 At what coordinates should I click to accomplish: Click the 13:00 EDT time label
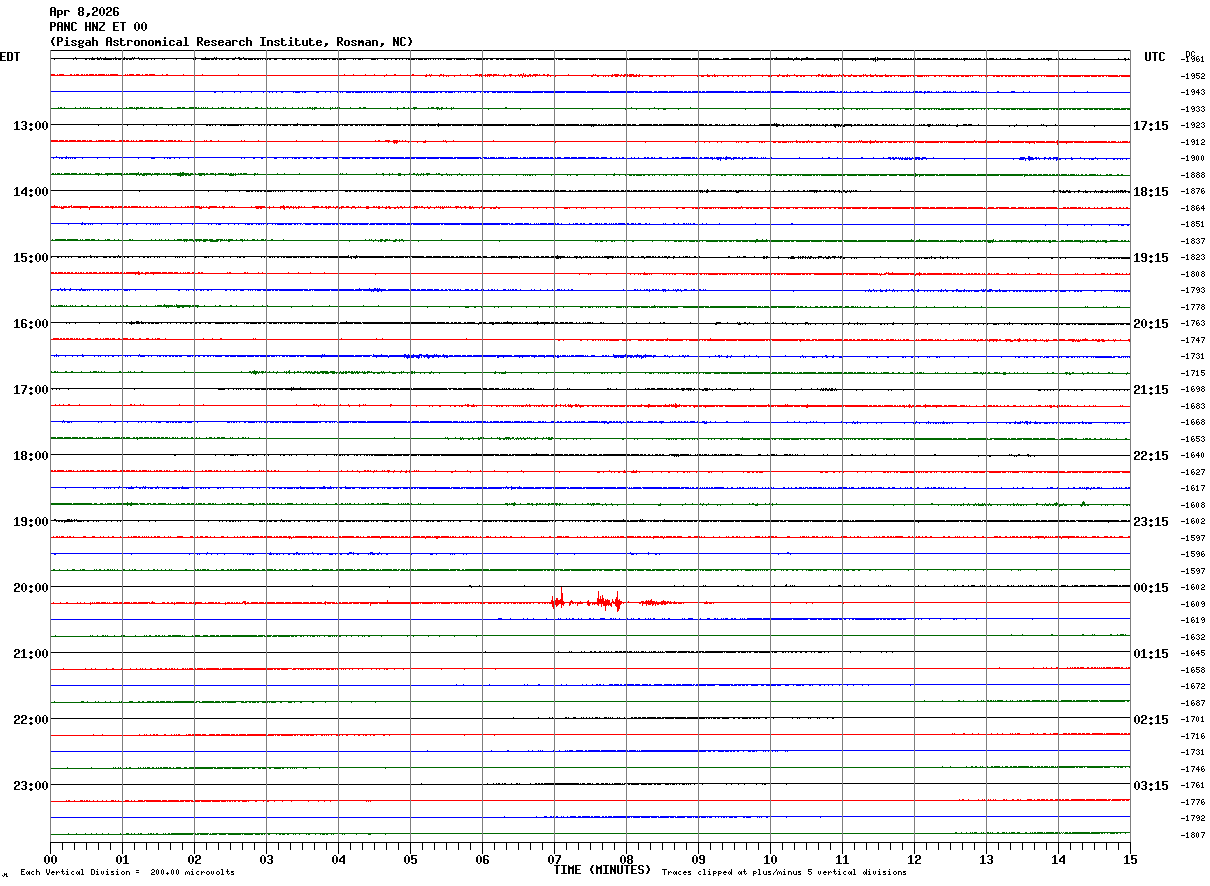[30, 126]
